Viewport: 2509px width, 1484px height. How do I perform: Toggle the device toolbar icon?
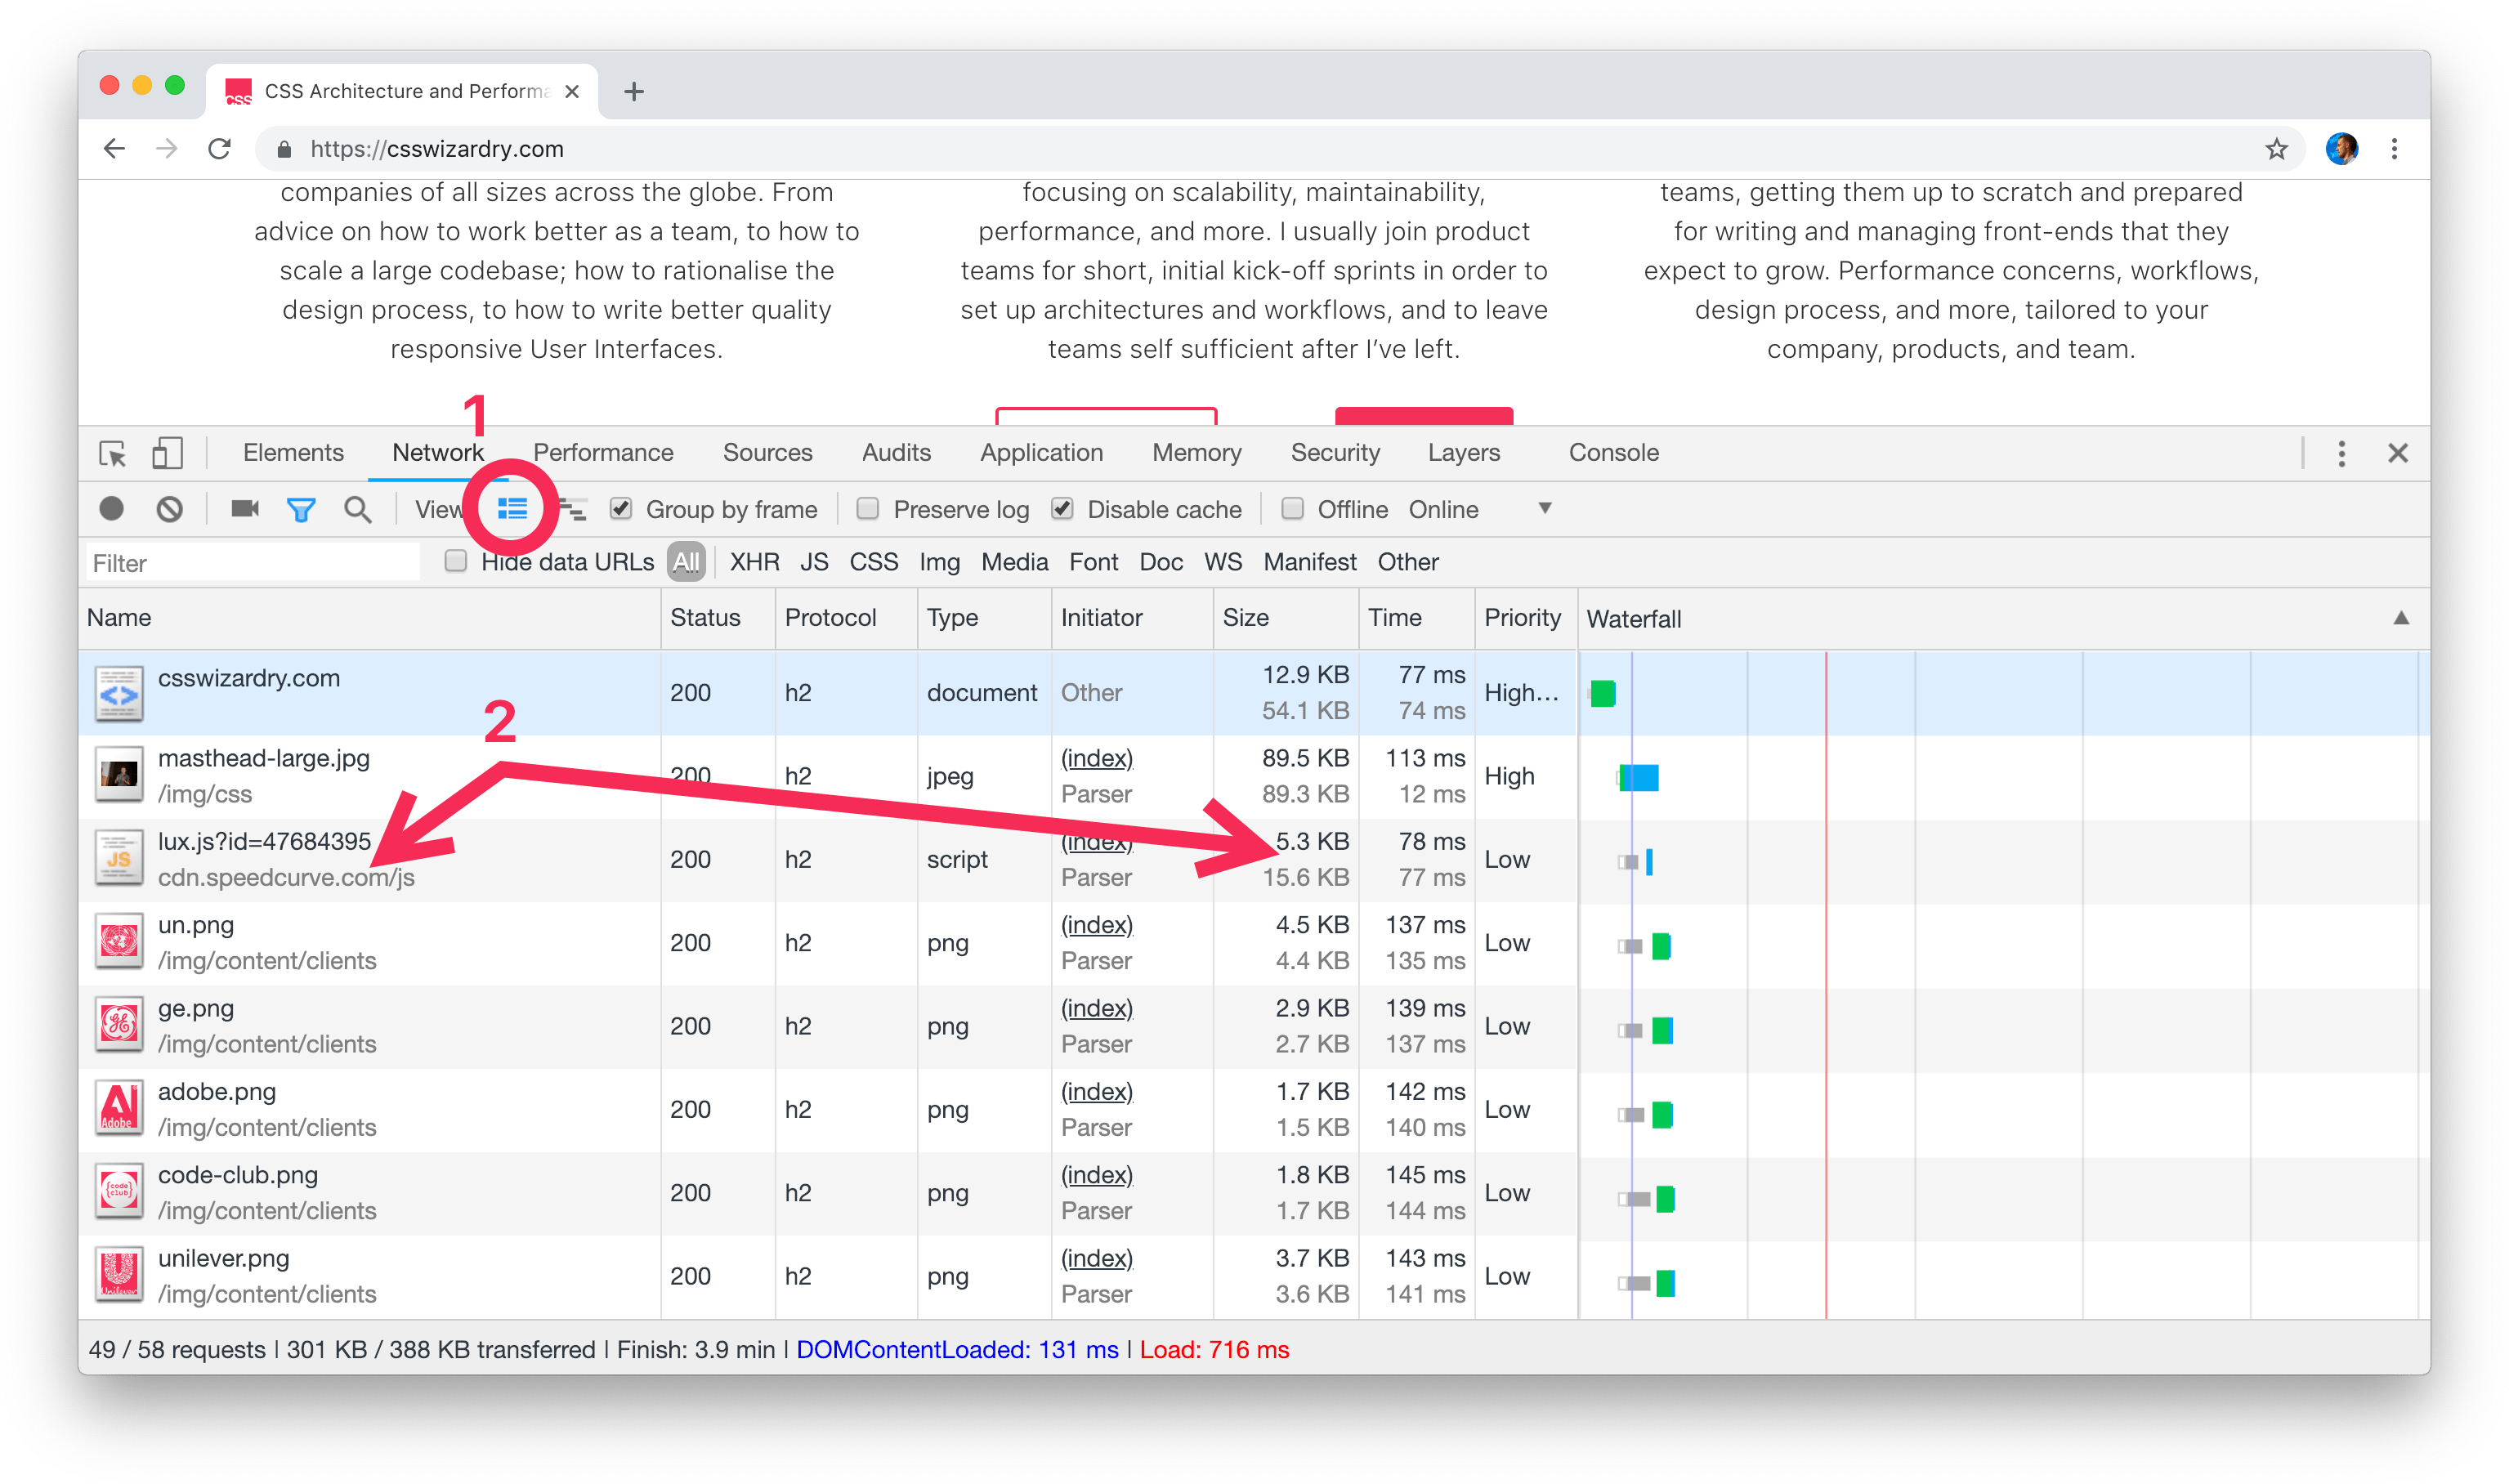(167, 453)
